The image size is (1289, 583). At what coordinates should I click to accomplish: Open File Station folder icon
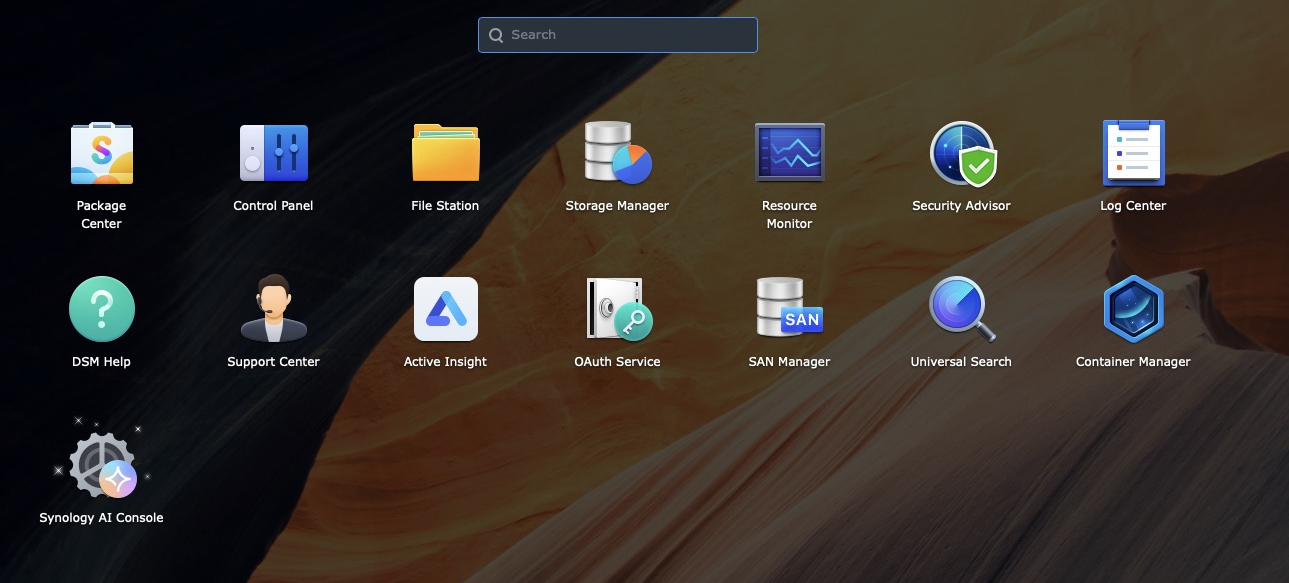click(x=445, y=153)
